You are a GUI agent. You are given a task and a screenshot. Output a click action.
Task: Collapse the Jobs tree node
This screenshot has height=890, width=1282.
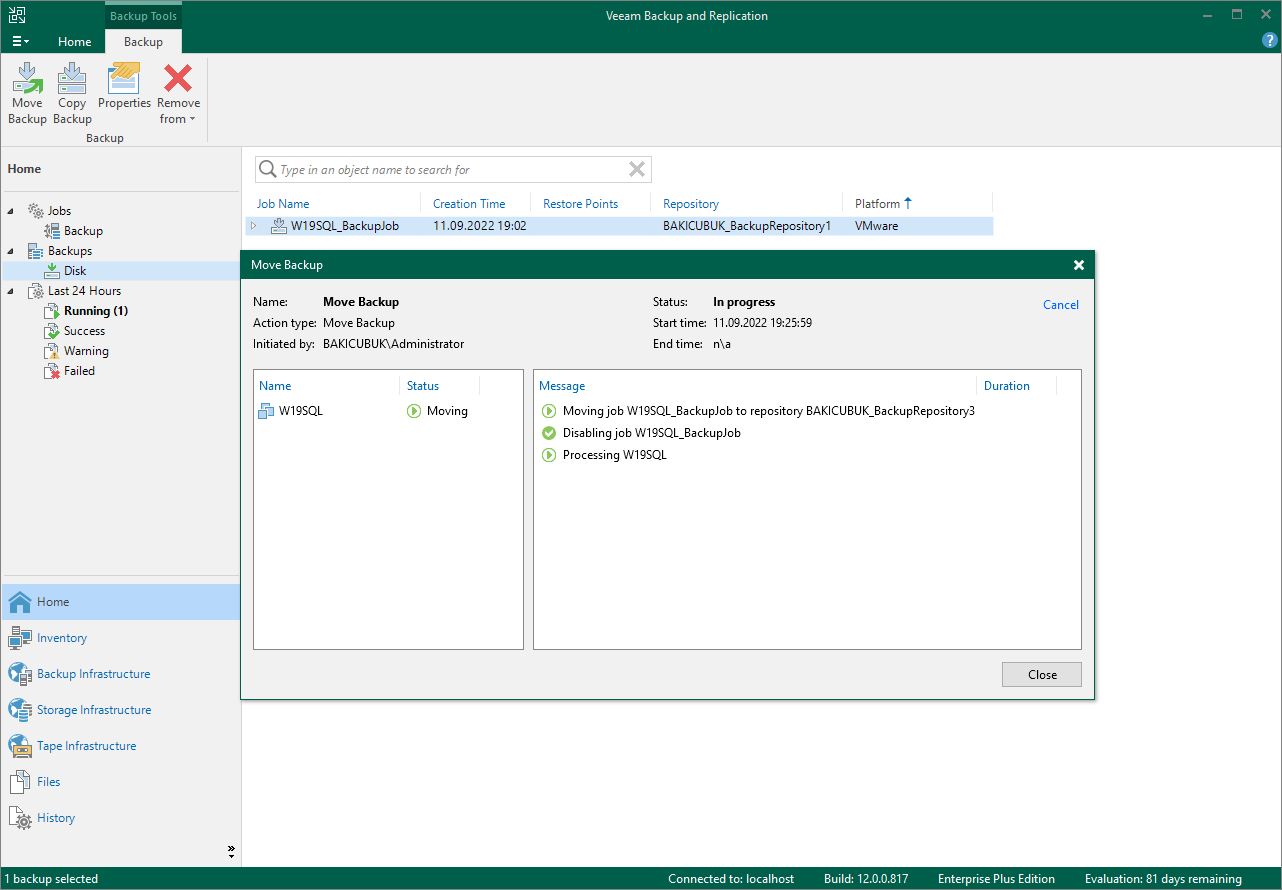tap(12, 211)
